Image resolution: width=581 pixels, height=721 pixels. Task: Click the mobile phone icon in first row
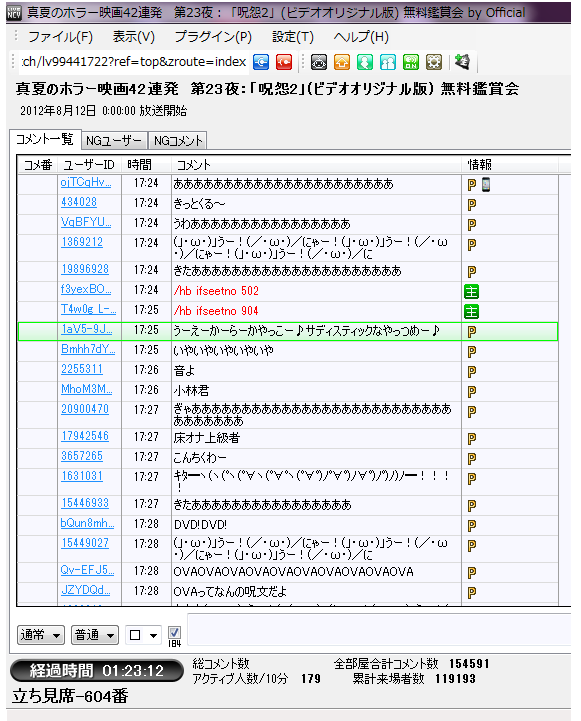(x=486, y=184)
